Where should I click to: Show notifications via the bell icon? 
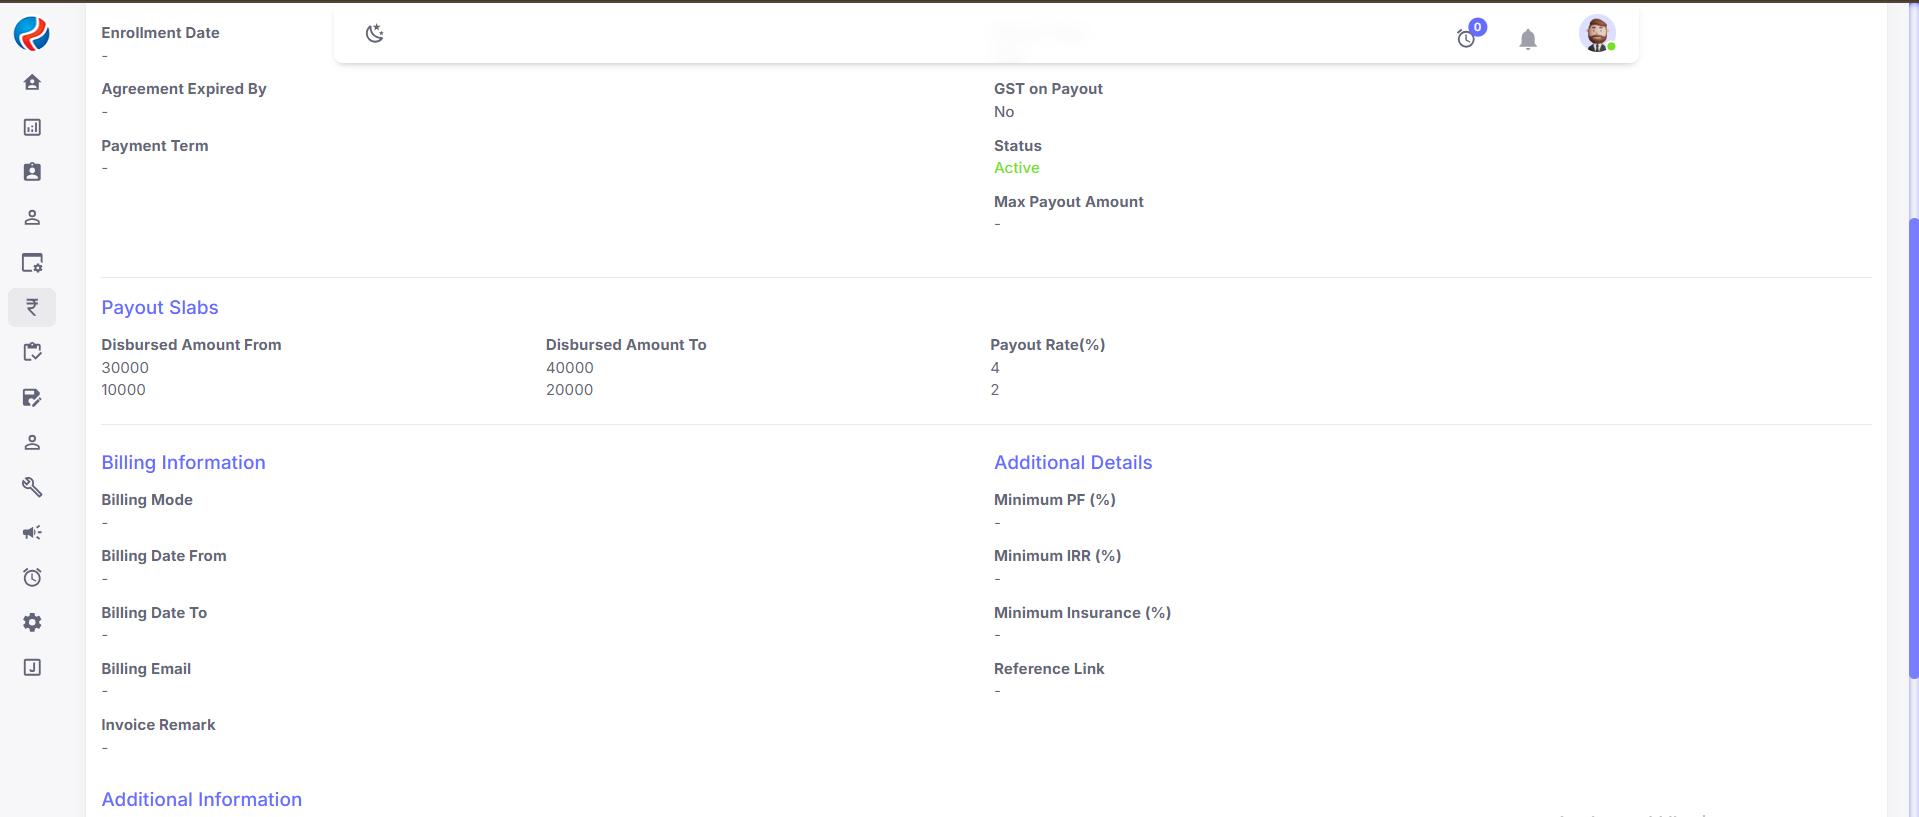pos(1527,39)
